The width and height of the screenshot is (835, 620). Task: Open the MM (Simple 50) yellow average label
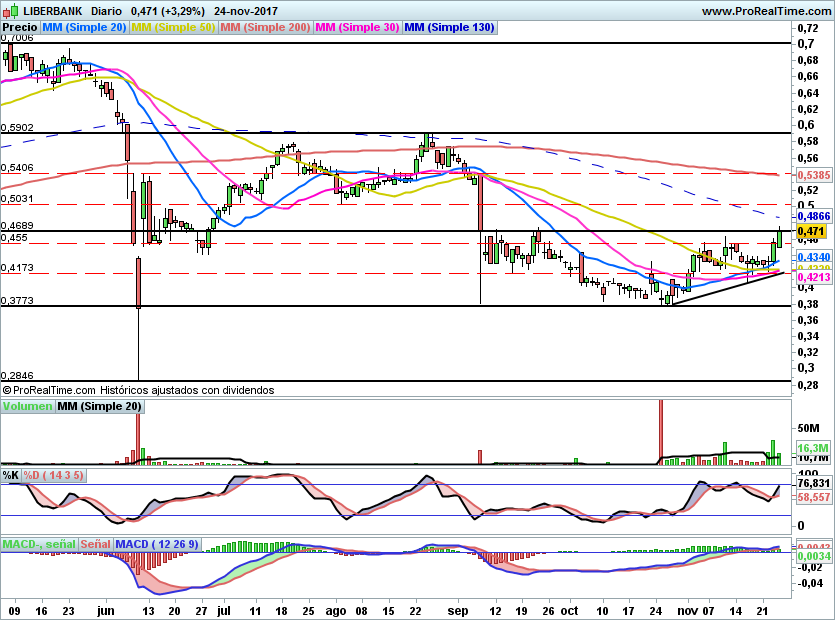pyautogui.click(x=173, y=27)
